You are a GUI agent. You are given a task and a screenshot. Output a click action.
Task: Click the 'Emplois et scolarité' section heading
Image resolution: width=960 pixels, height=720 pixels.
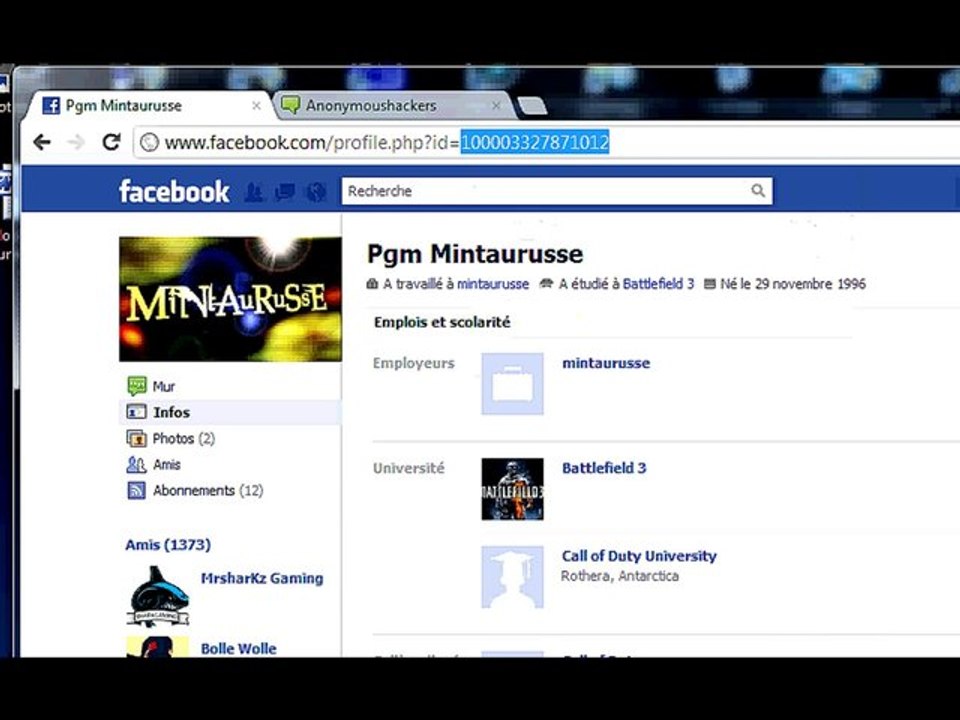442,322
